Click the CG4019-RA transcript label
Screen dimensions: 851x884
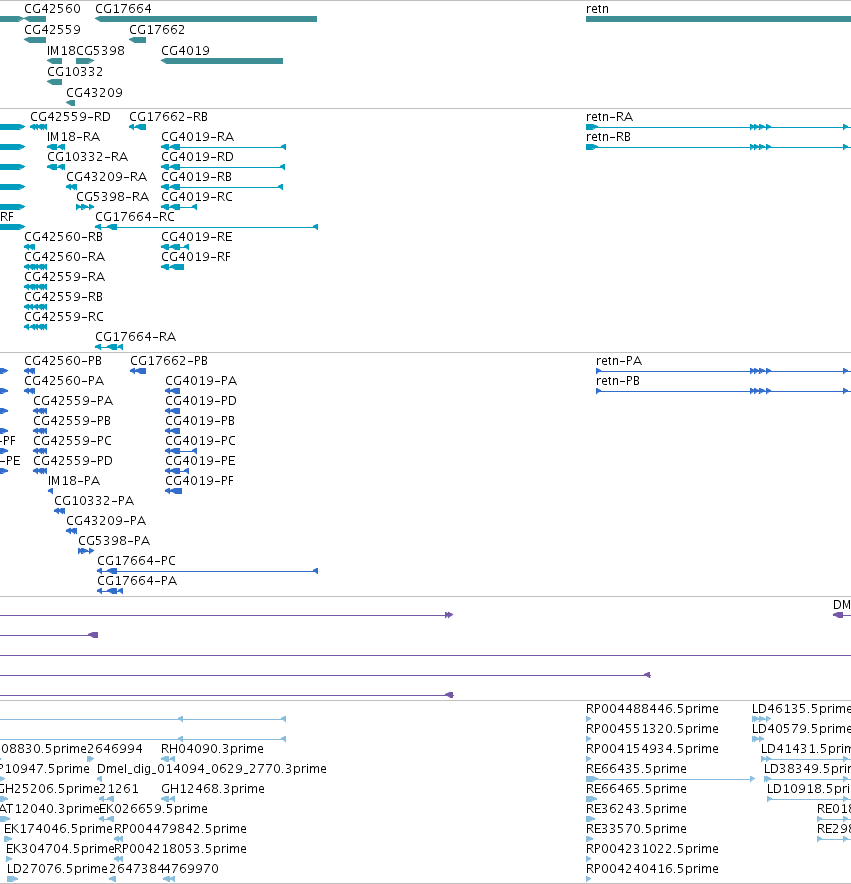197,137
